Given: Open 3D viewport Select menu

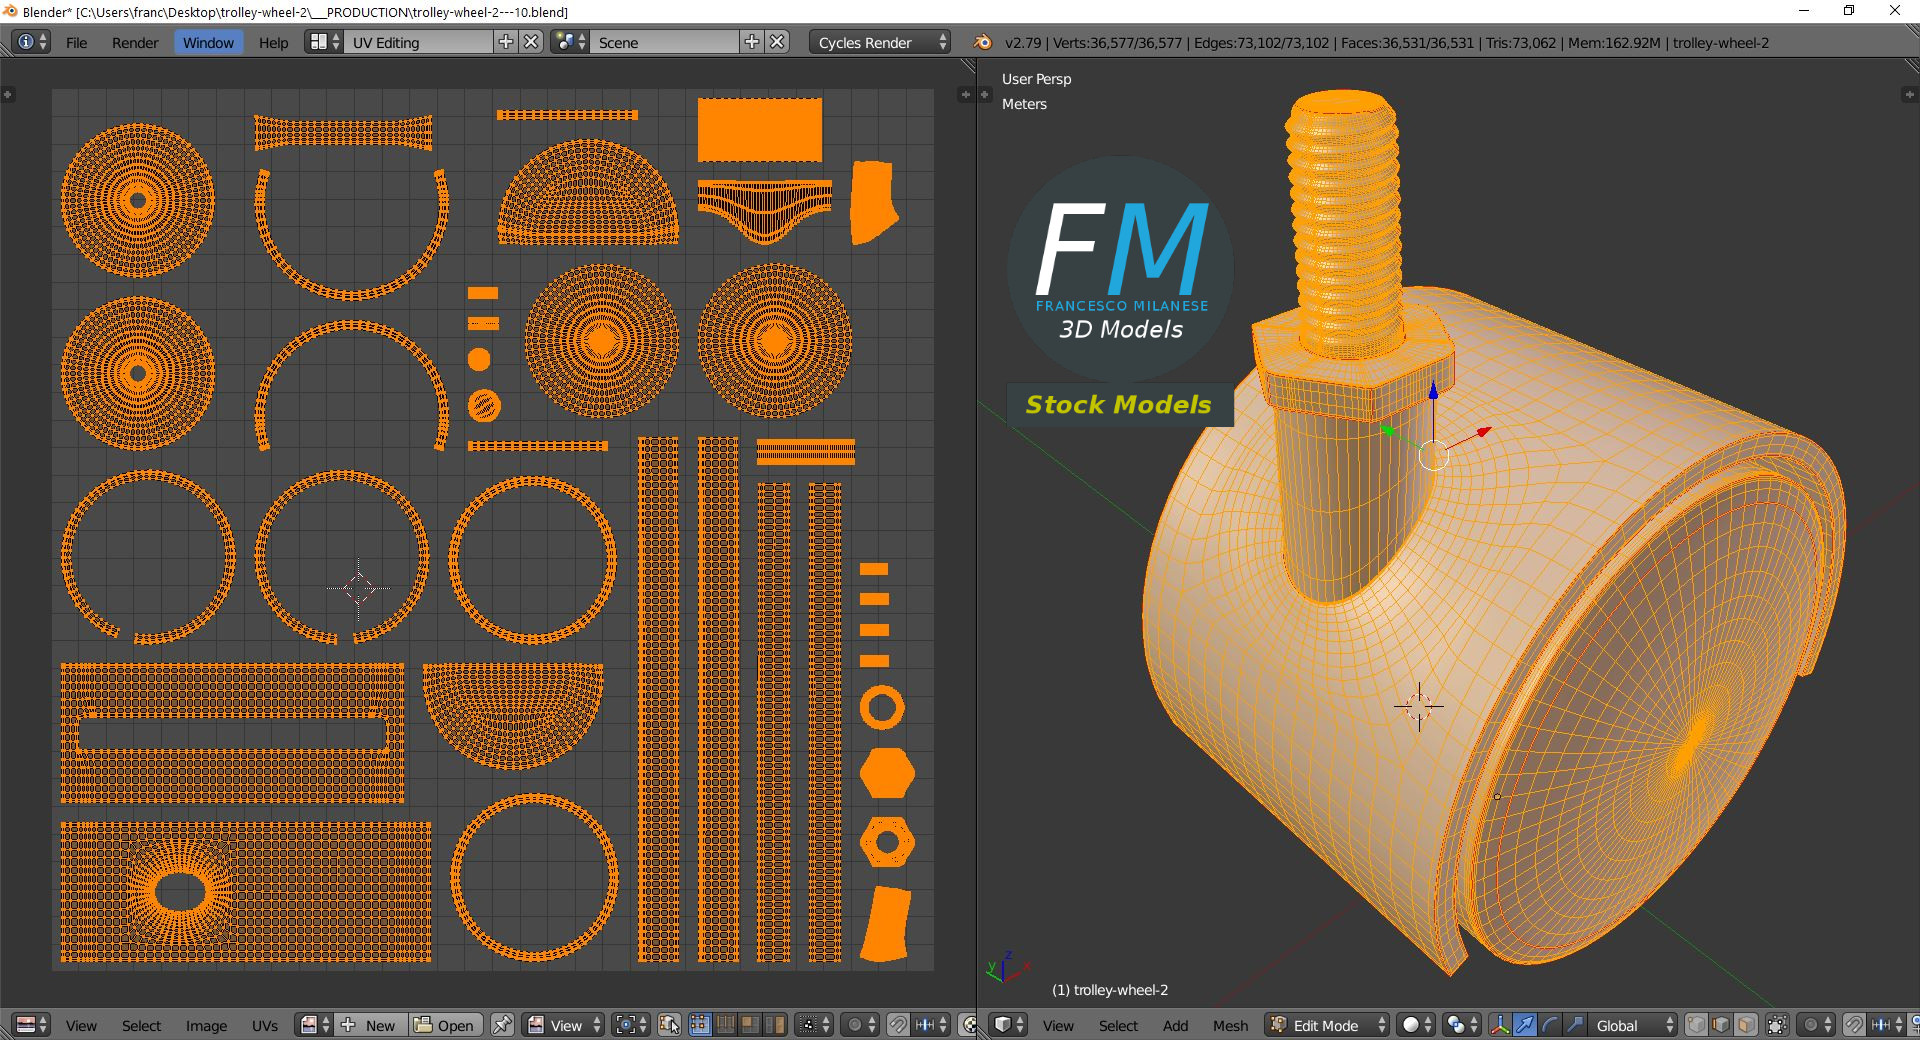Looking at the screenshot, I should (x=1118, y=1025).
